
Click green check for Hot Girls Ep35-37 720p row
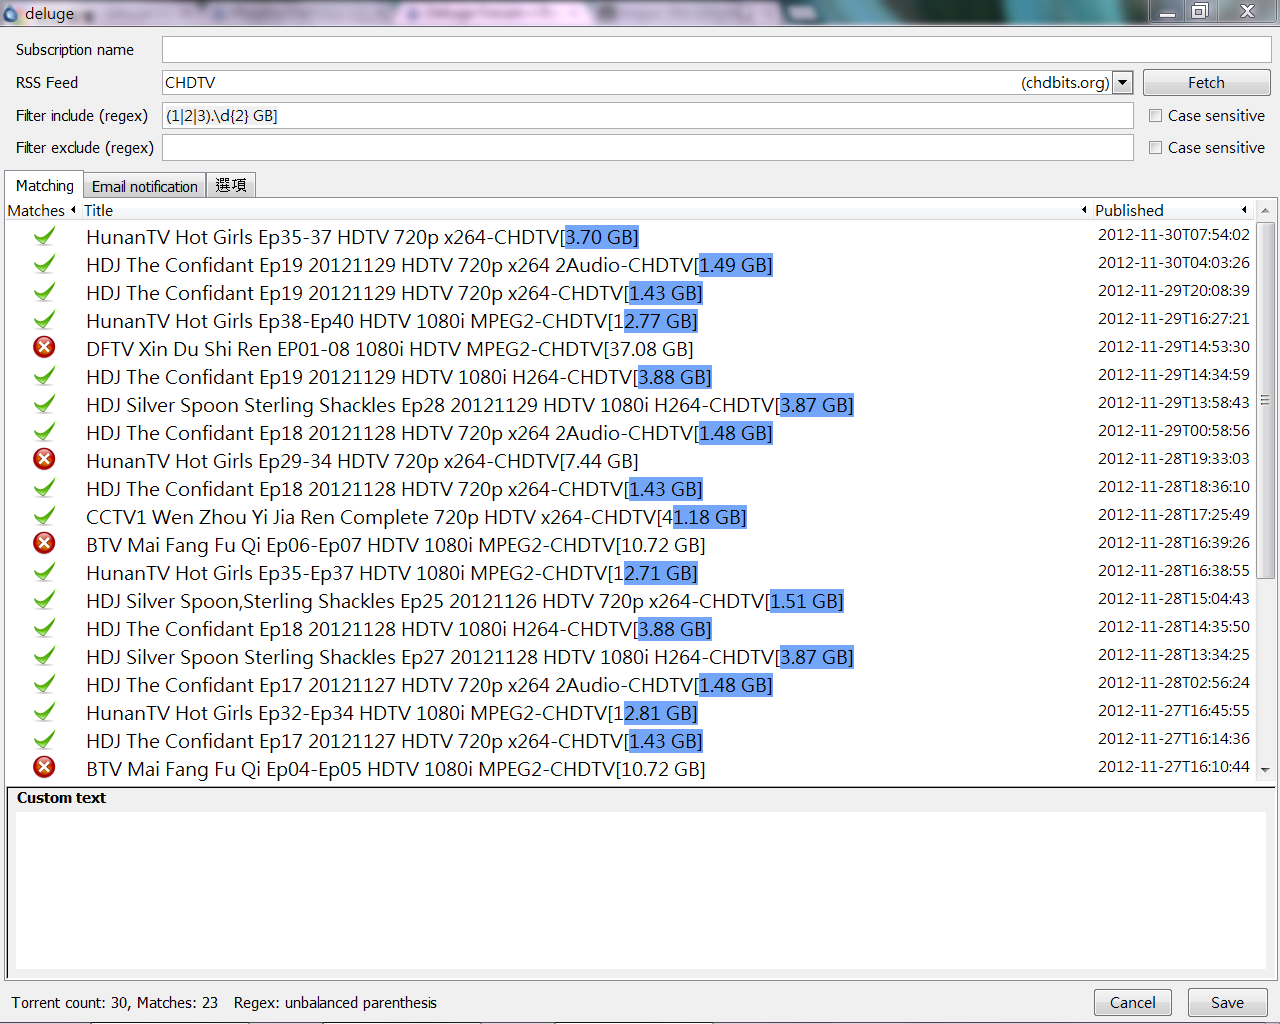(44, 236)
